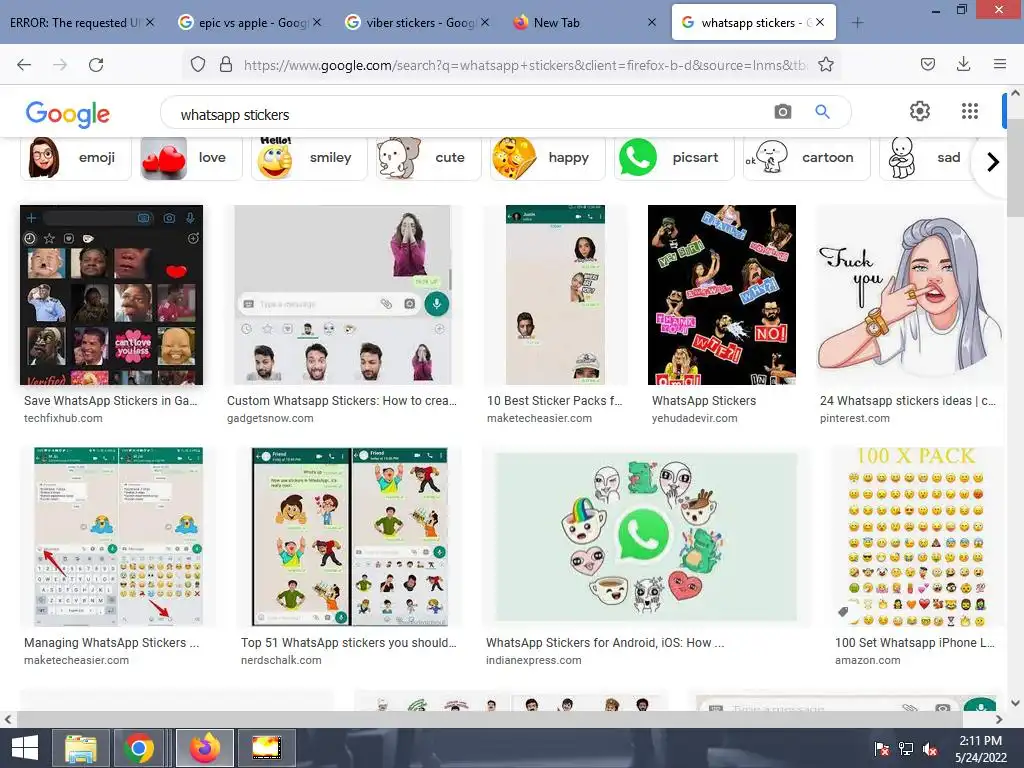The width and height of the screenshot is (1024, 768).
Task: Open the techfixhub.com dark sticker grid thumbnail
Action: pos(112,295)
